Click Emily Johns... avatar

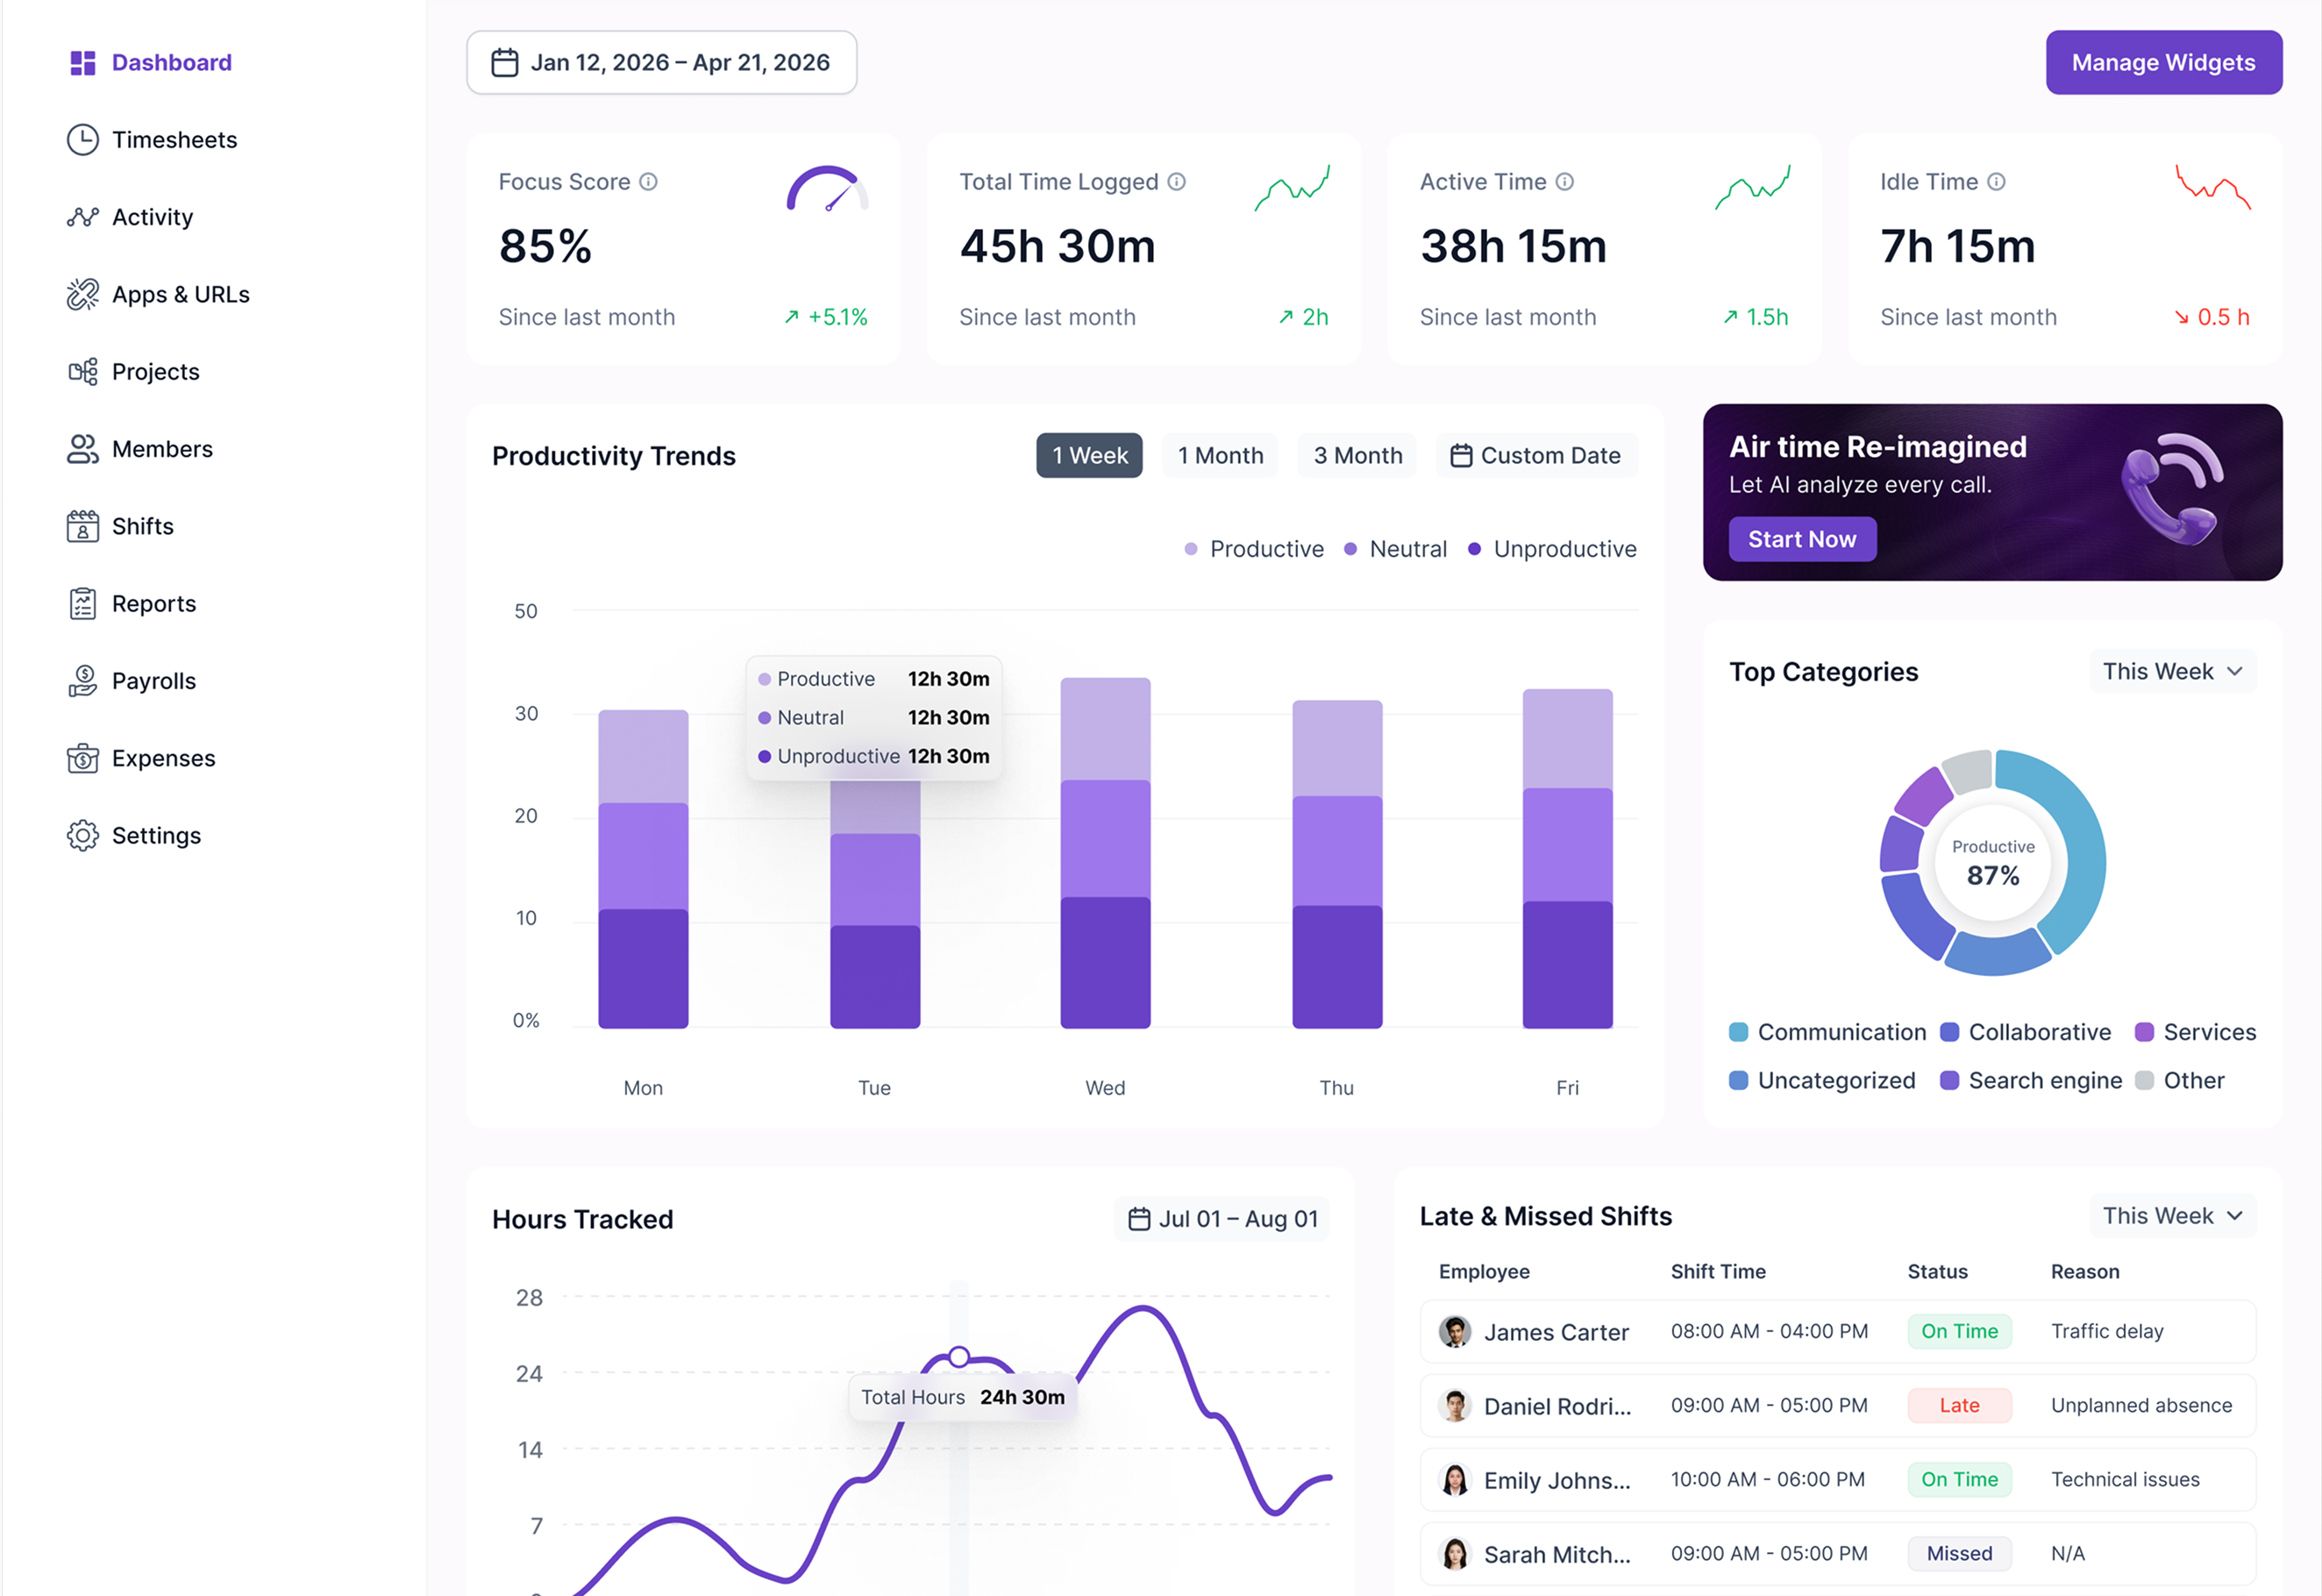tap(1455, 1480)
